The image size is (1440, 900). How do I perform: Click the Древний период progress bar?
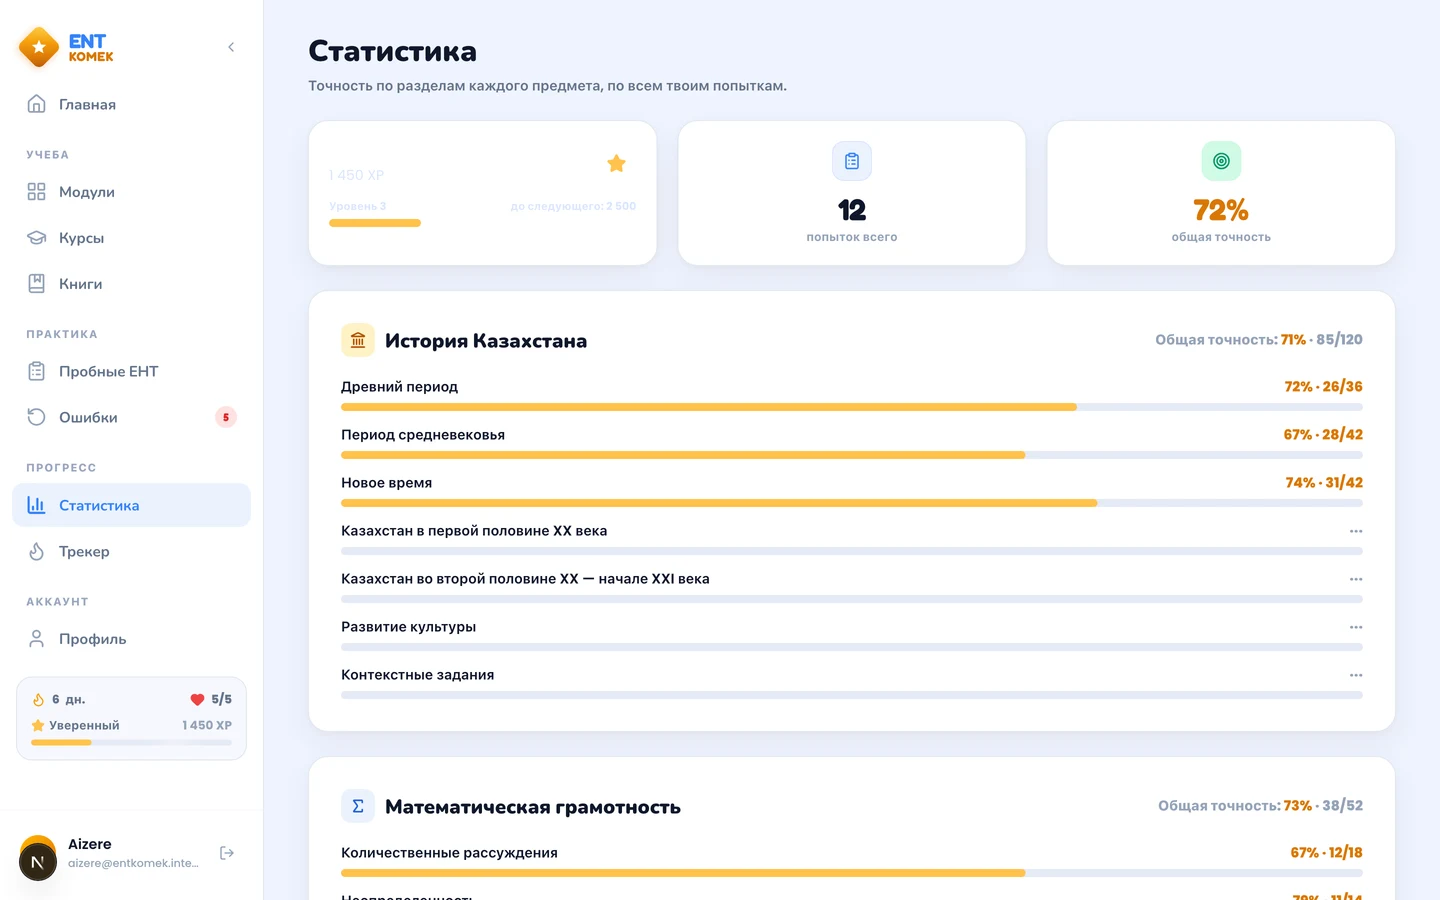pyautogui.click(x=852, y=407)
